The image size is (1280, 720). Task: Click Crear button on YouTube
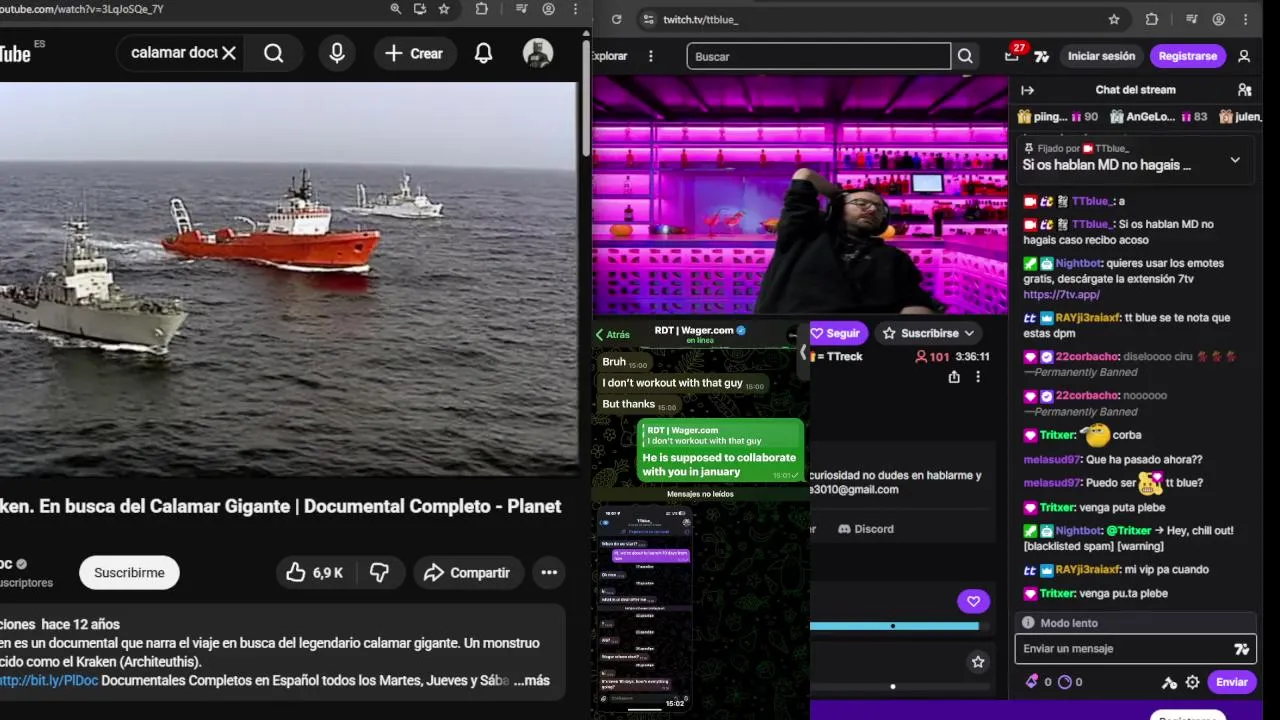click(414, 53)
